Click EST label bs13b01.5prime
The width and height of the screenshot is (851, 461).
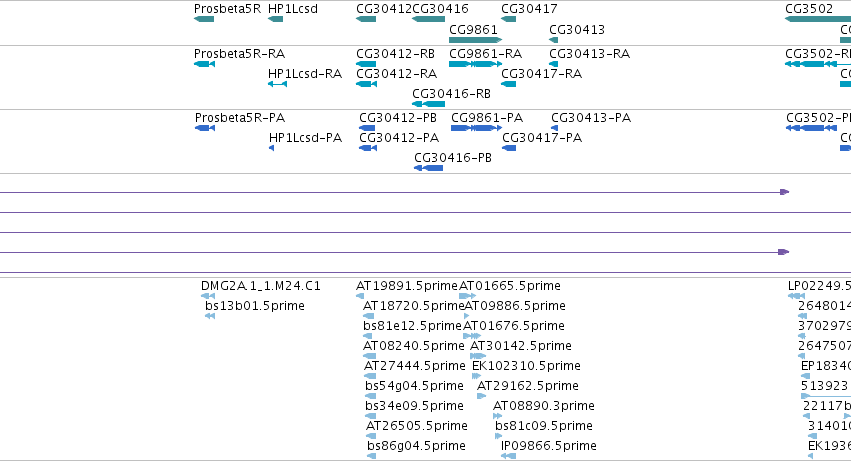(255, 306)
